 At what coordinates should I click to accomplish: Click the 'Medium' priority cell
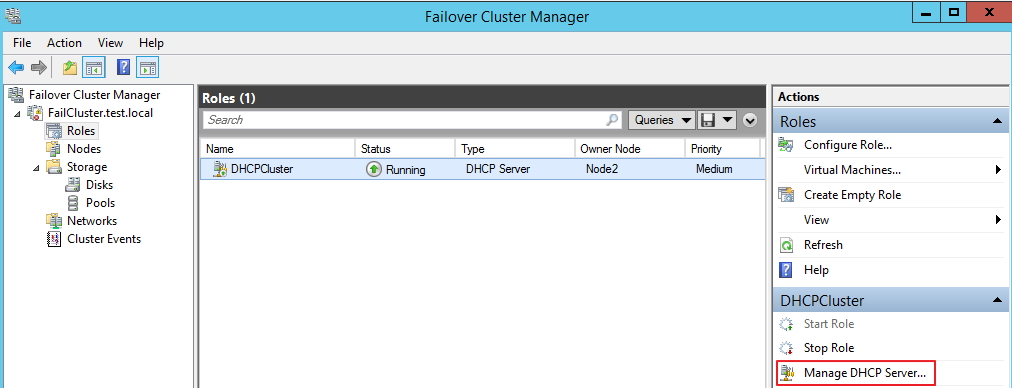click(714, 170)
